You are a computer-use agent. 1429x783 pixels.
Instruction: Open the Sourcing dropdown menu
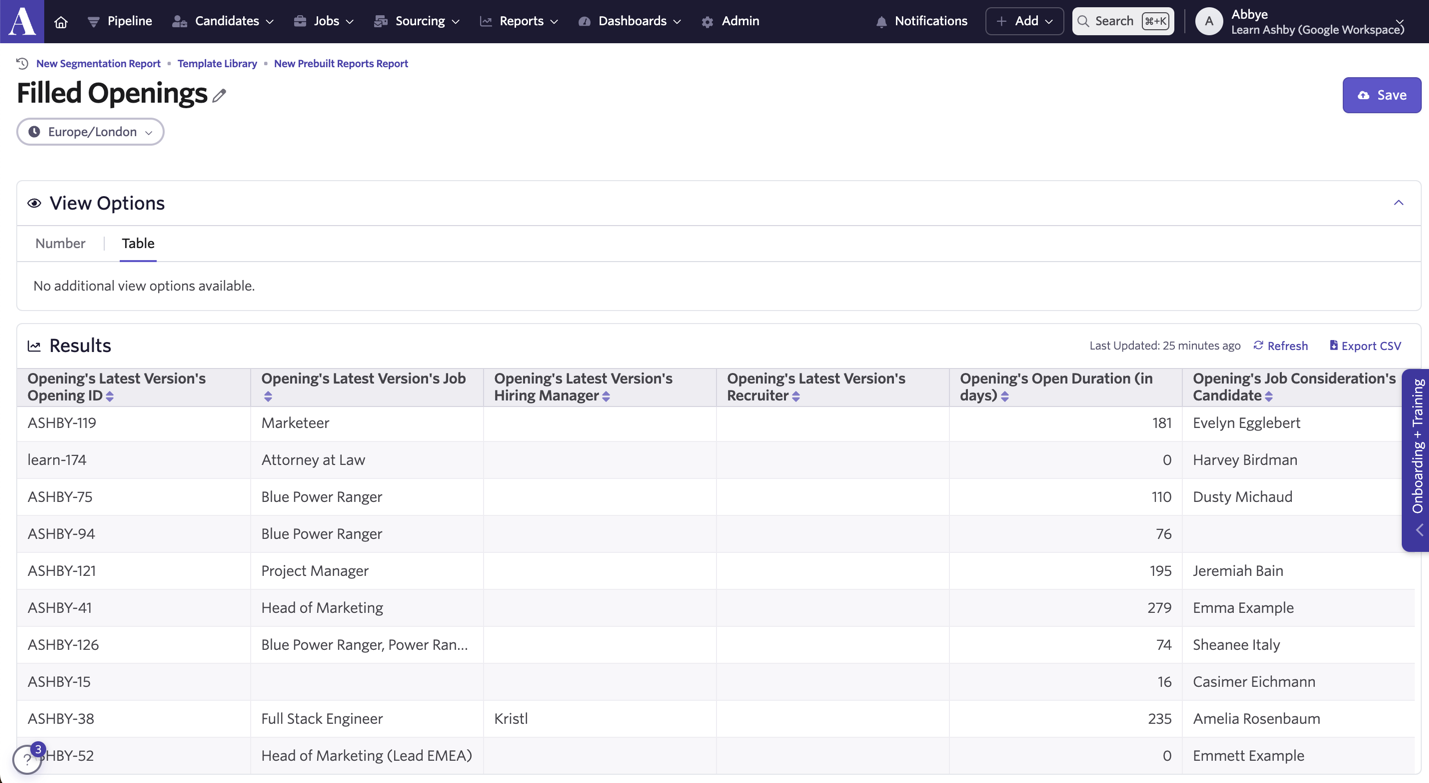click(x=417, y=21)
